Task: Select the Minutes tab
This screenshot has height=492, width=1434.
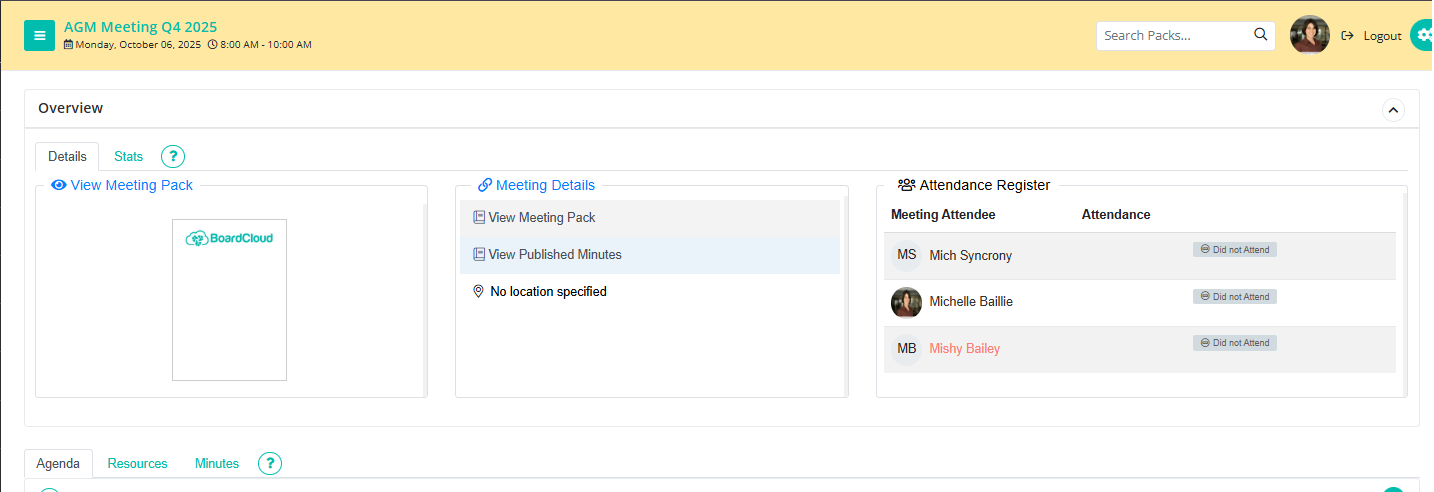Action: [x=217, y=463]
